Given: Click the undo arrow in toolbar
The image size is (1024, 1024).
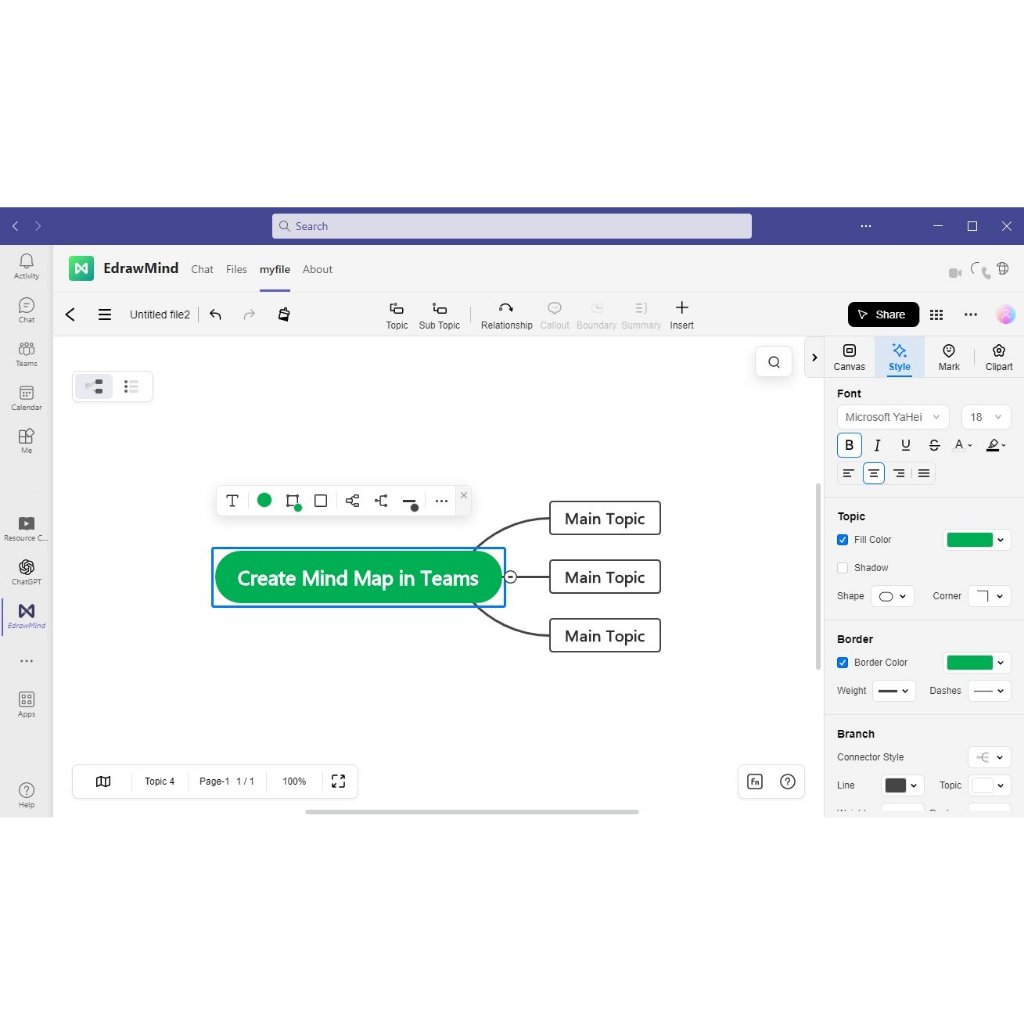Looking at the screenshot, I should pyautogui.click(x=216, y=315).
